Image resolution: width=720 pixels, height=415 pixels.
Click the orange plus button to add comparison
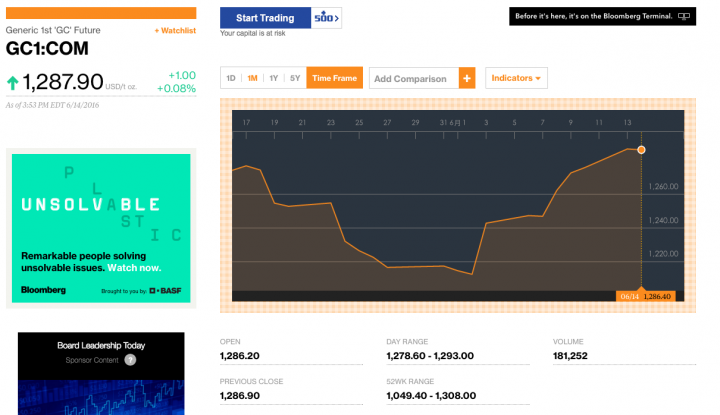click(467, 79)
